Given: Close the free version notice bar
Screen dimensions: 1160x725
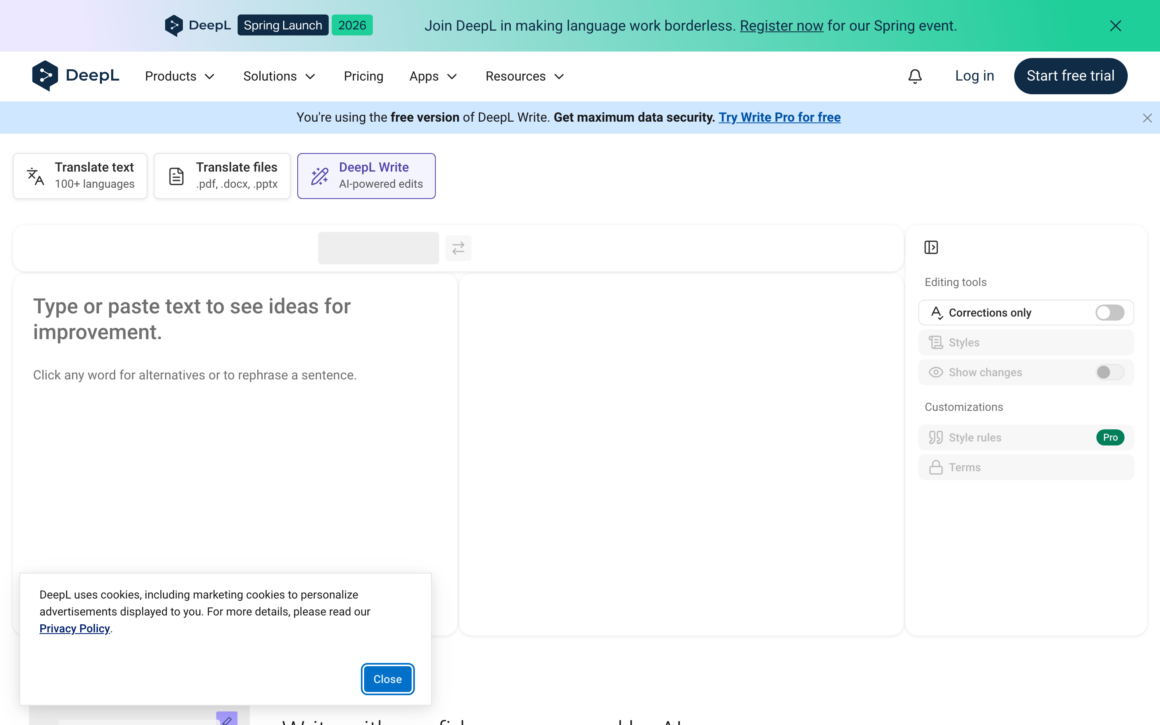Looking at the screenshot, I should point(1147,118).
